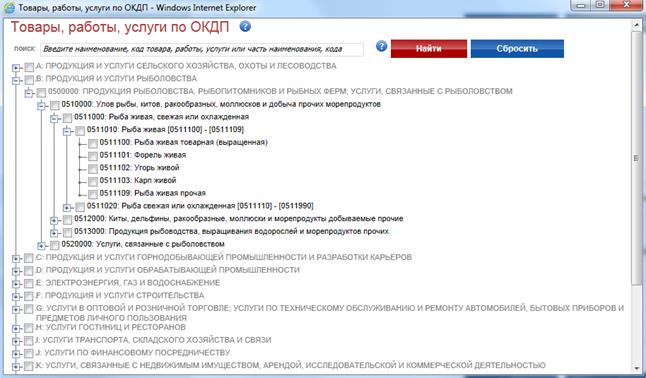The height and width of the screenshot is (378, 646).
Task: Check the box for section A
Action: tap(29, 67)
